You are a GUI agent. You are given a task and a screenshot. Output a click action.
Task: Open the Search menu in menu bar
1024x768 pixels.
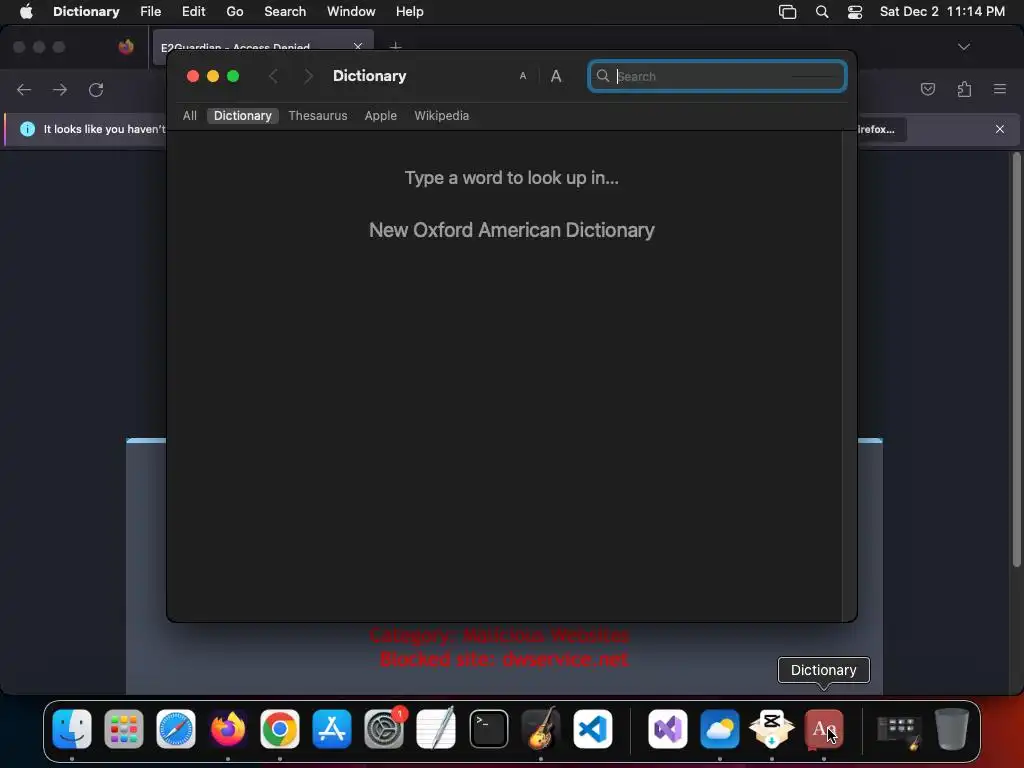(x=285, y=12)
